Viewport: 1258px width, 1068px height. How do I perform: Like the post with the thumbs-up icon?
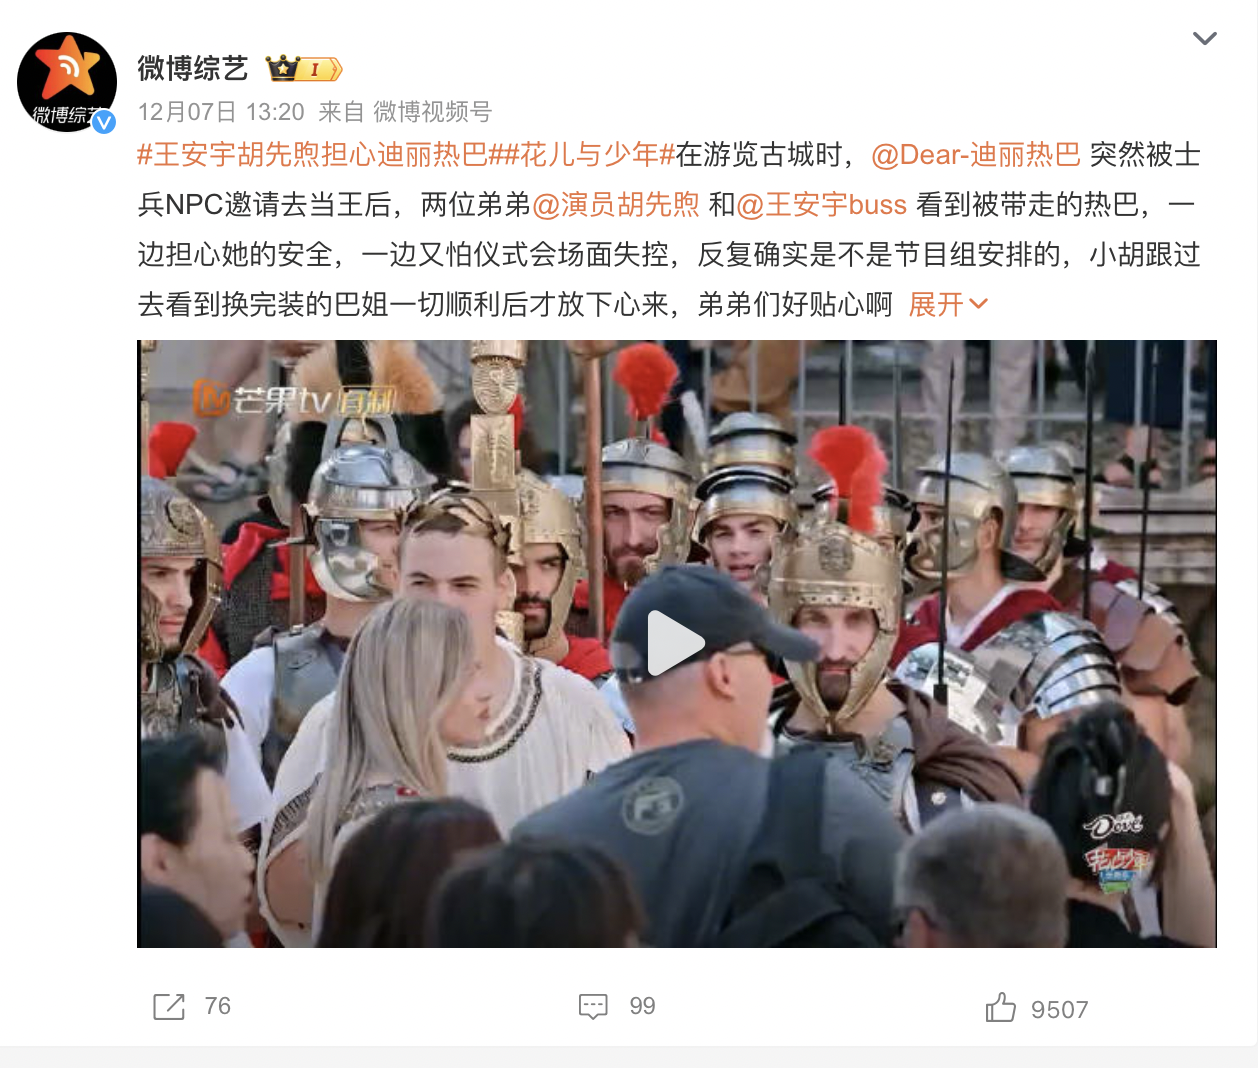tap(1000, 1007)
